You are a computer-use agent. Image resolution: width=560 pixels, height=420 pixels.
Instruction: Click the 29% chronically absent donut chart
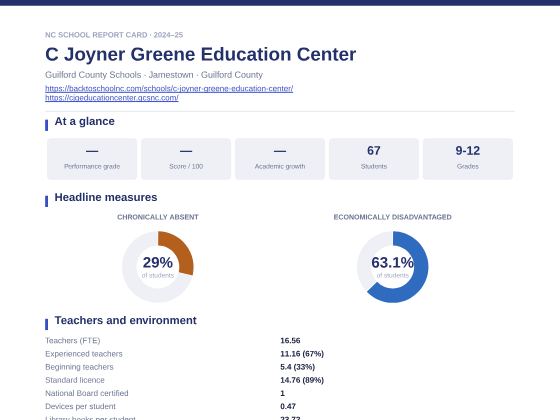pyautogui.click(x=158, y=267)
